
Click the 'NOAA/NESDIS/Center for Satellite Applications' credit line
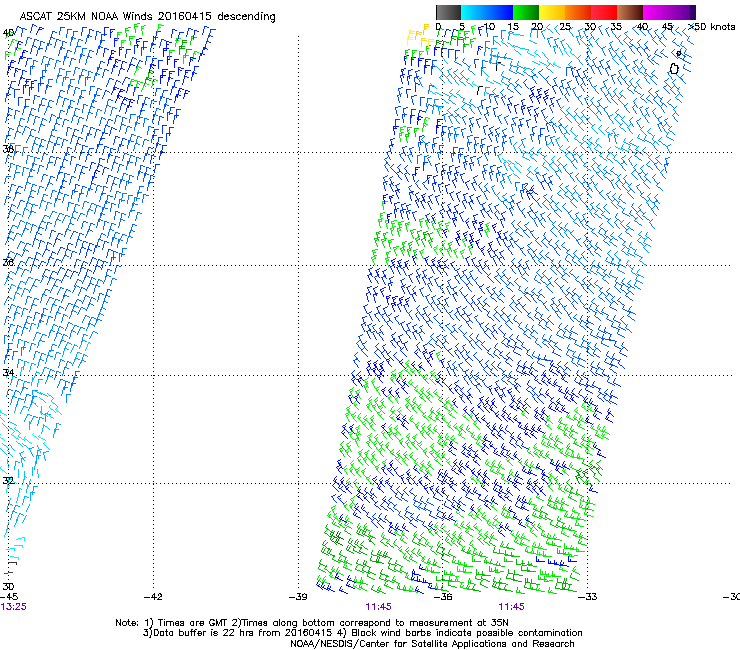[432, 644]
